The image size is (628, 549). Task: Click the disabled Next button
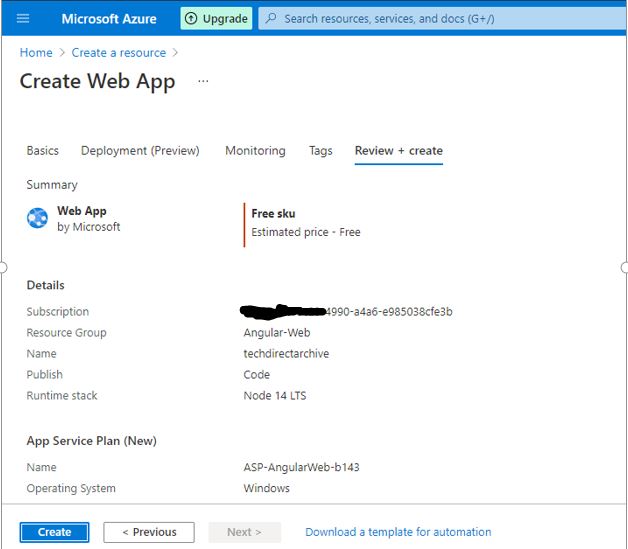point(244,532)
